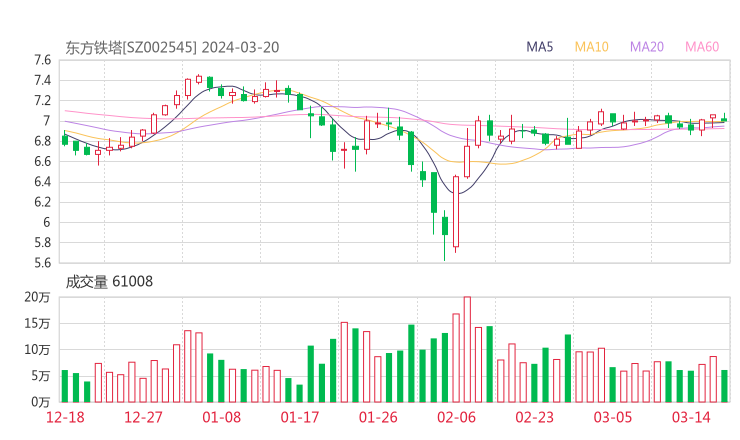Click the first green volume bar at 12-18
This screenshot has width=740, height=440.
point(65,386)
